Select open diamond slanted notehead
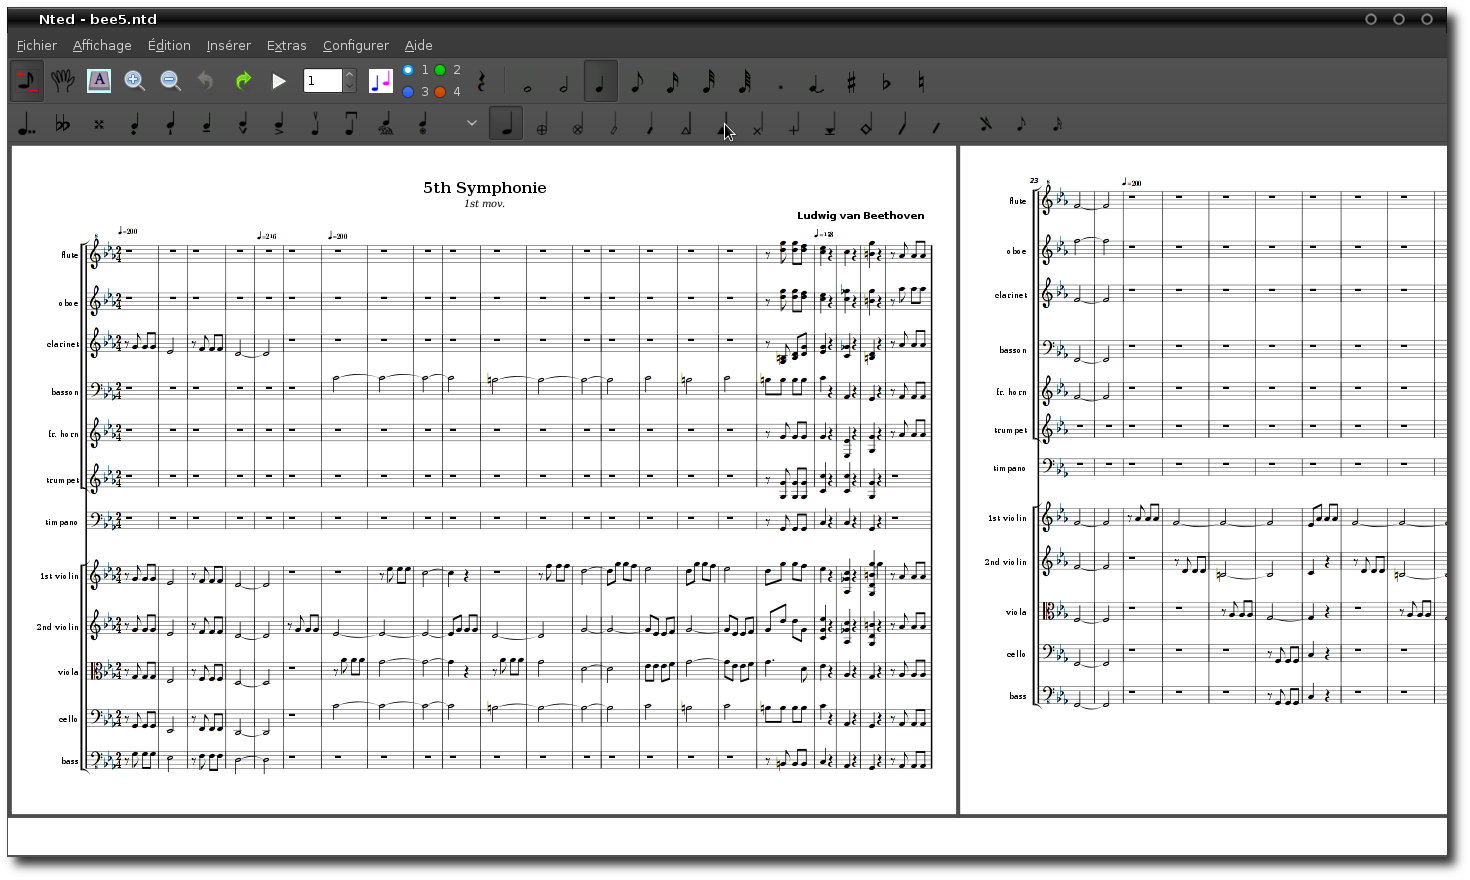This screenshot has width=1470, height=880. (614, 125)
